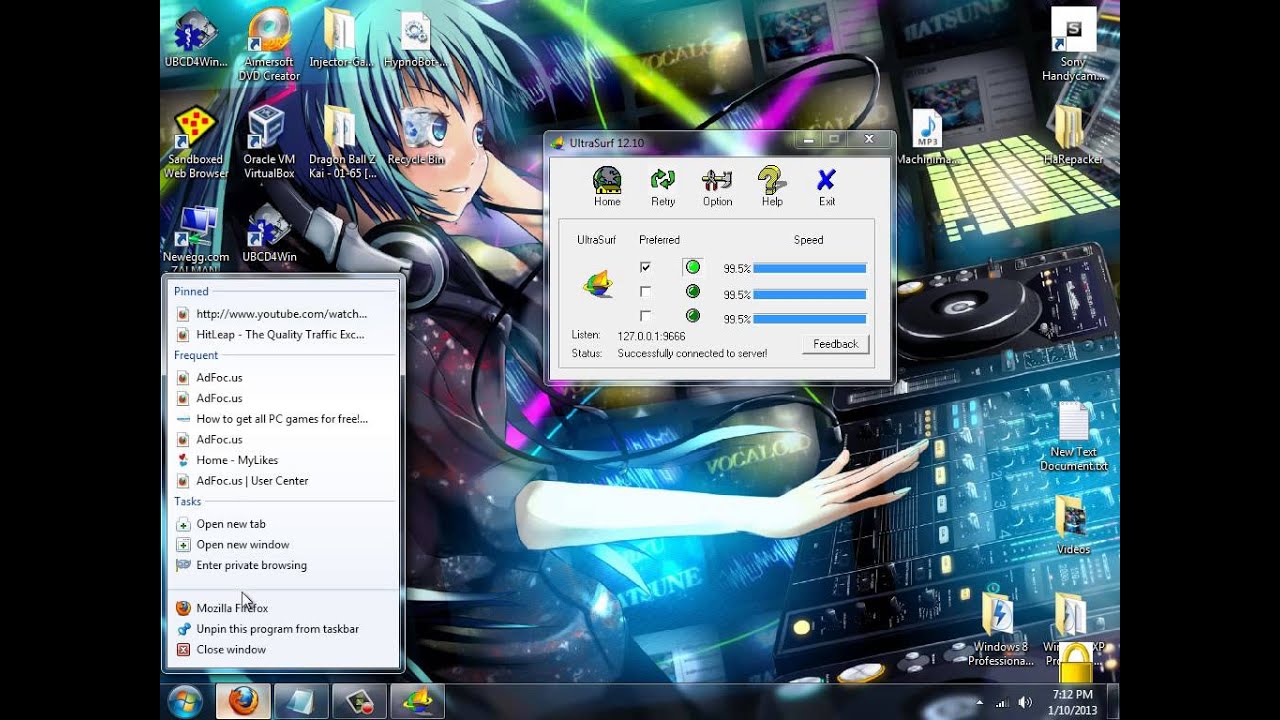Screen dimensions: 1280x720
Task: Select the first green server indicator
Action: [692, 267]
